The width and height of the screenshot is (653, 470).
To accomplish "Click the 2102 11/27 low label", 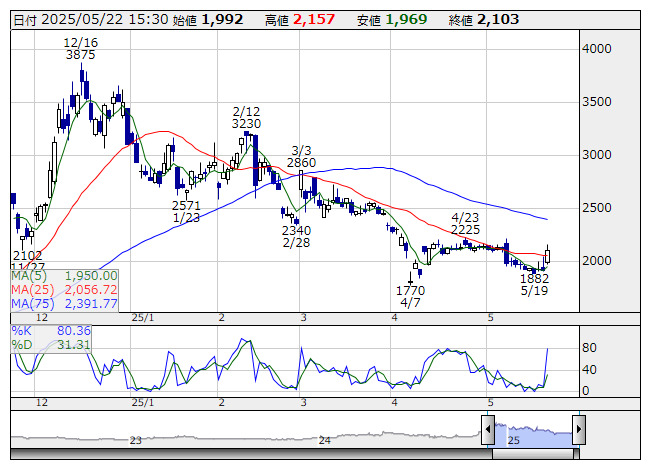I will [x=27, y=261].
